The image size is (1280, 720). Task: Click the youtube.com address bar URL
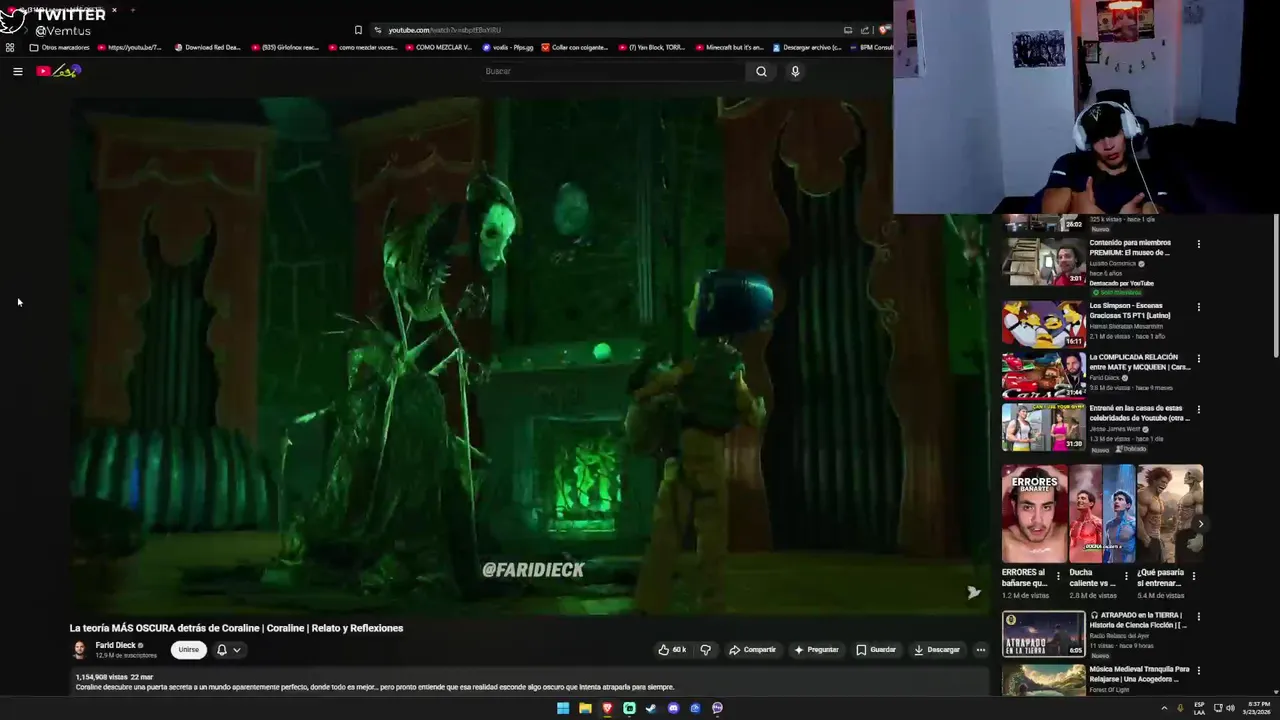click(444, 30)
